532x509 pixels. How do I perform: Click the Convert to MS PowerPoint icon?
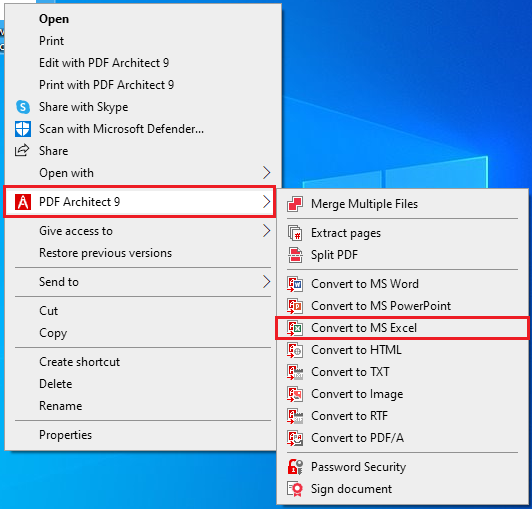(x=295, y=306)
